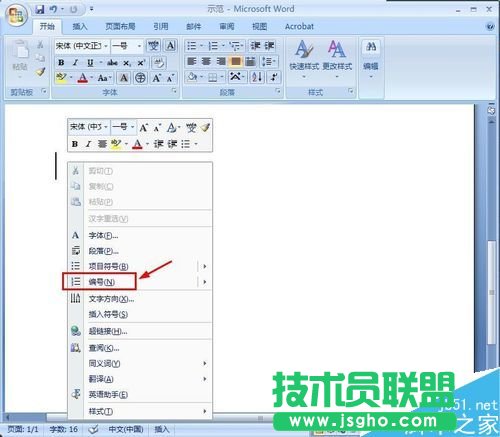Toggle superscript x² in ribbon
This screenshot has width=500, height=437.
point(141,63)
